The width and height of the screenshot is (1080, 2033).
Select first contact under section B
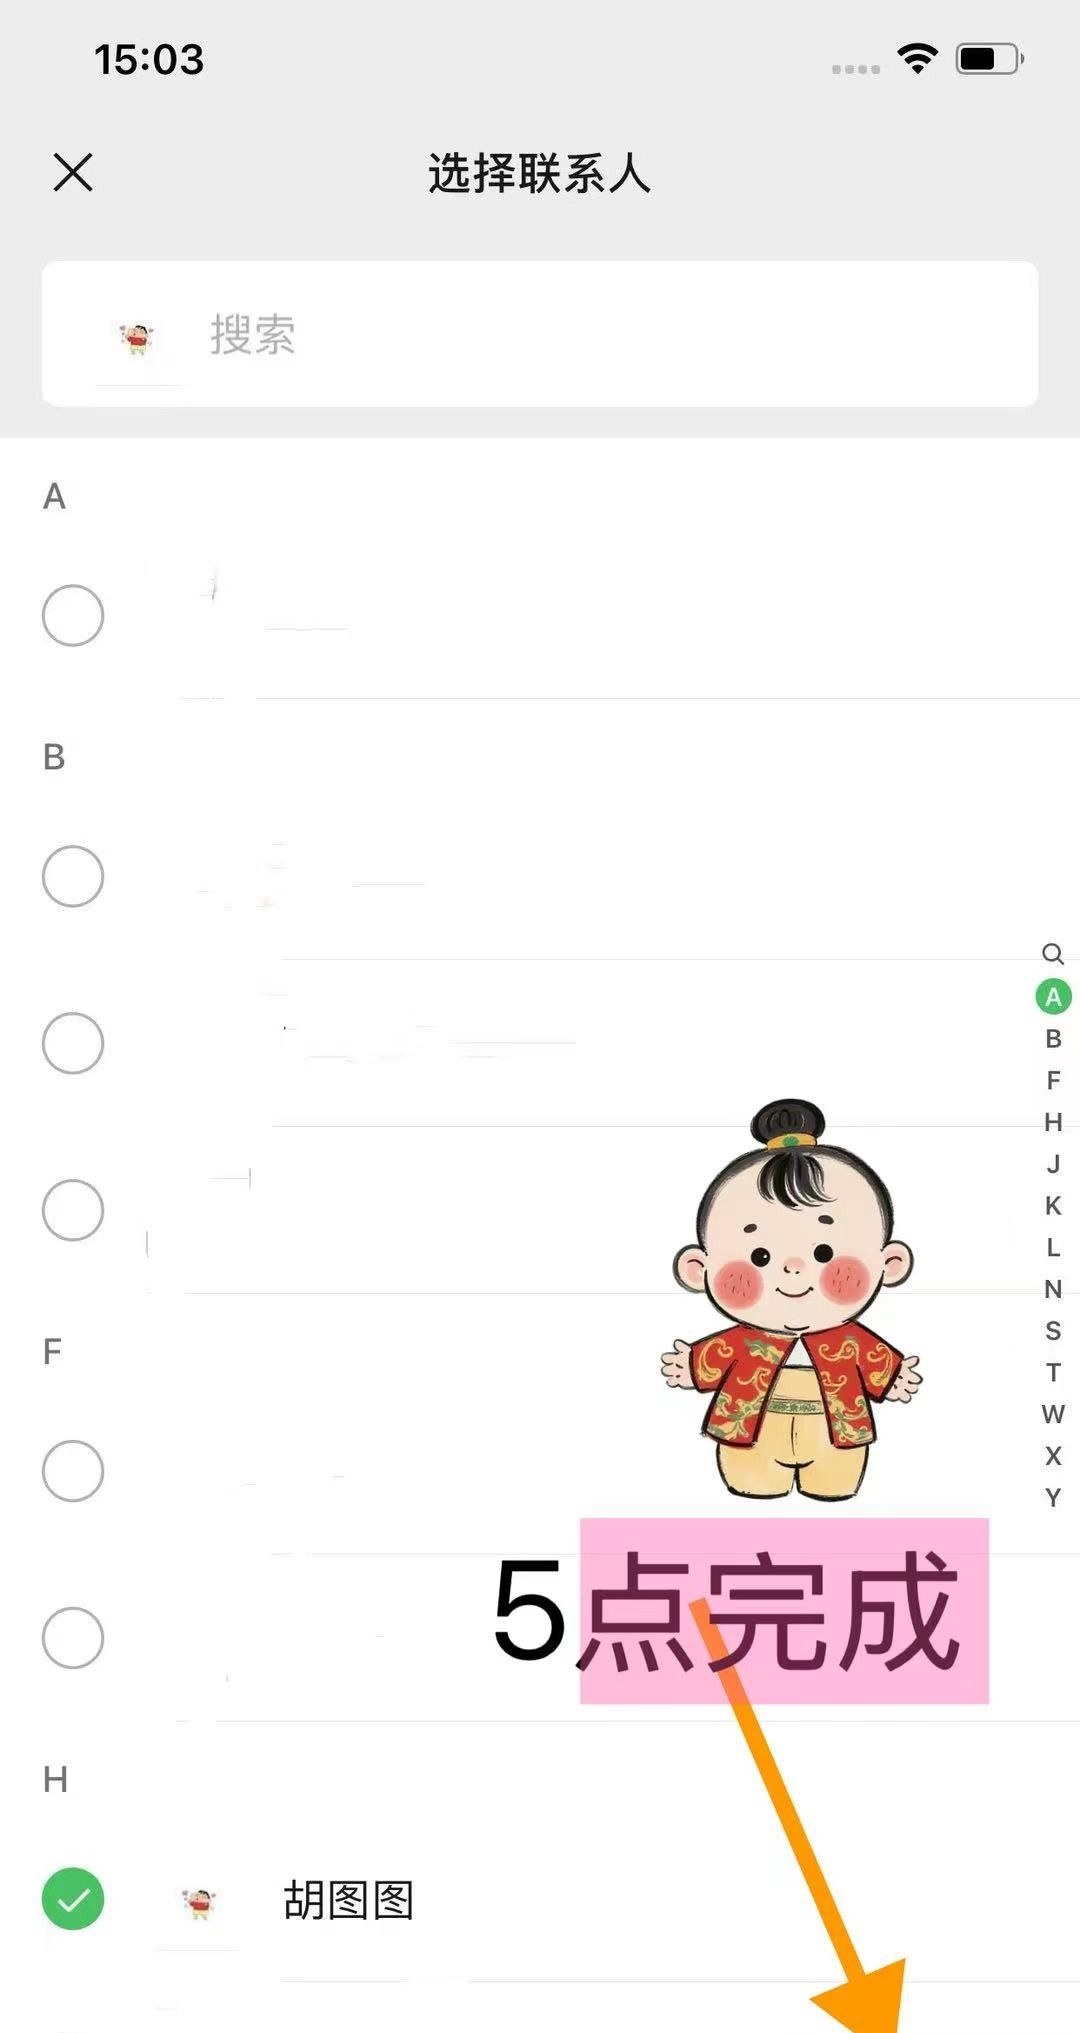coord(73,876)
